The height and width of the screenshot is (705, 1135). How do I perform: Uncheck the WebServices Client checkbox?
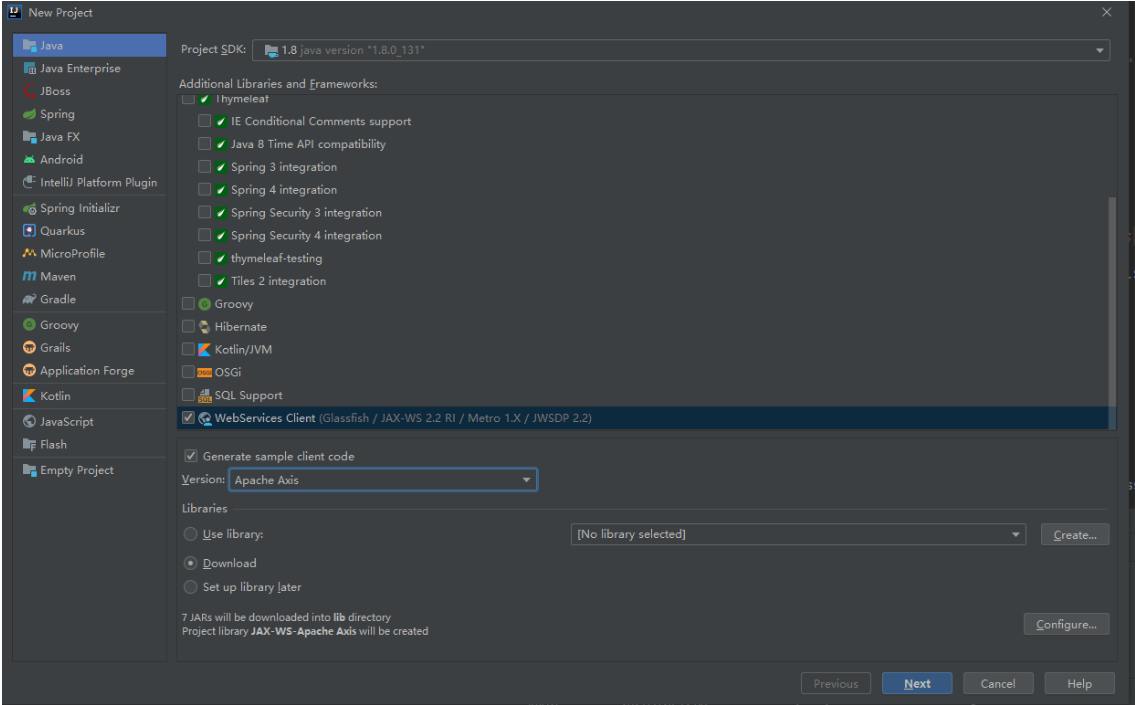(188, 418)
